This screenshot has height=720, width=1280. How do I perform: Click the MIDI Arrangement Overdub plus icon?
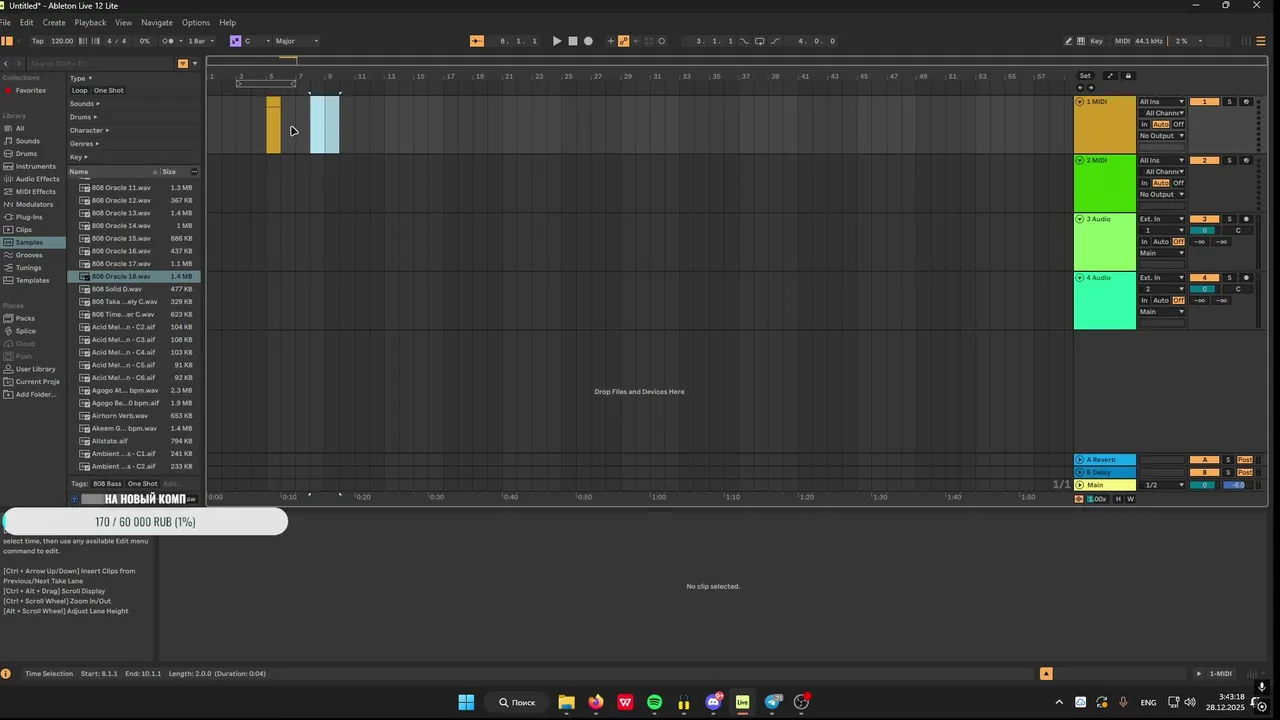pyautogui.click(x=611, y=41)
